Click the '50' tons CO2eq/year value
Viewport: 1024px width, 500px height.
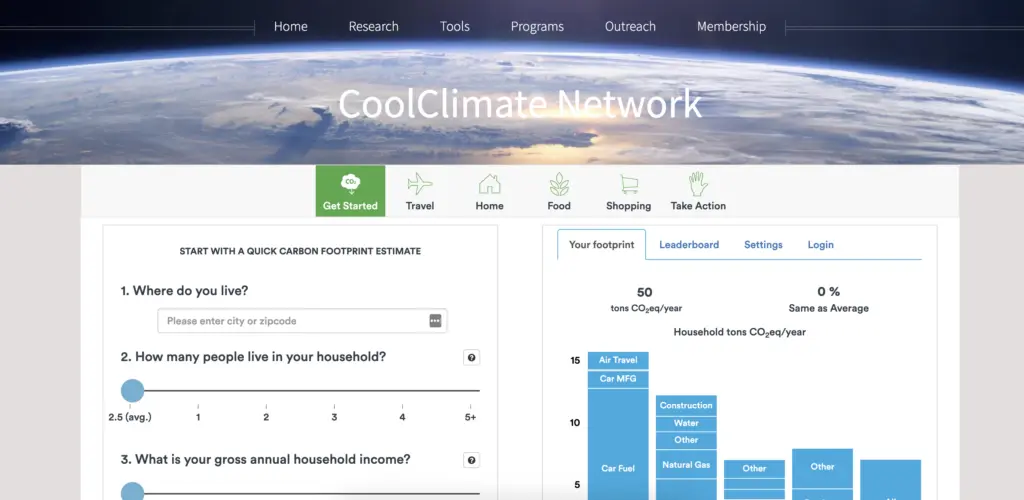pyautogui.click(x=645, y=292)
